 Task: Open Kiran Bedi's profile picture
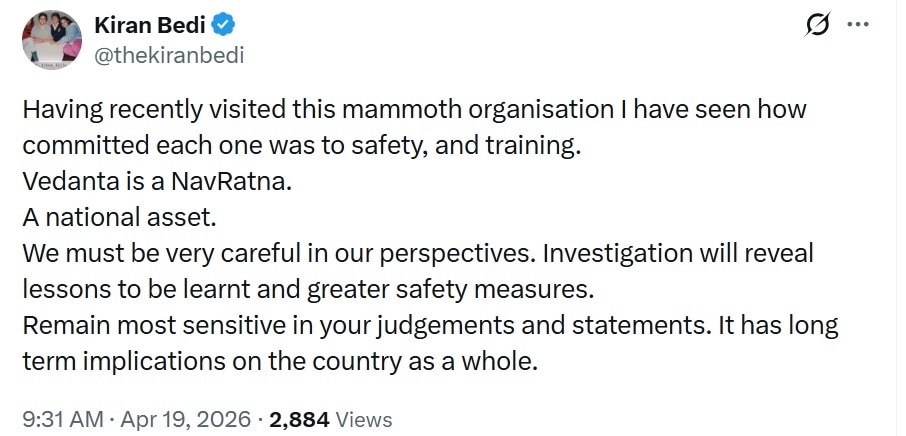coord(50,40)
